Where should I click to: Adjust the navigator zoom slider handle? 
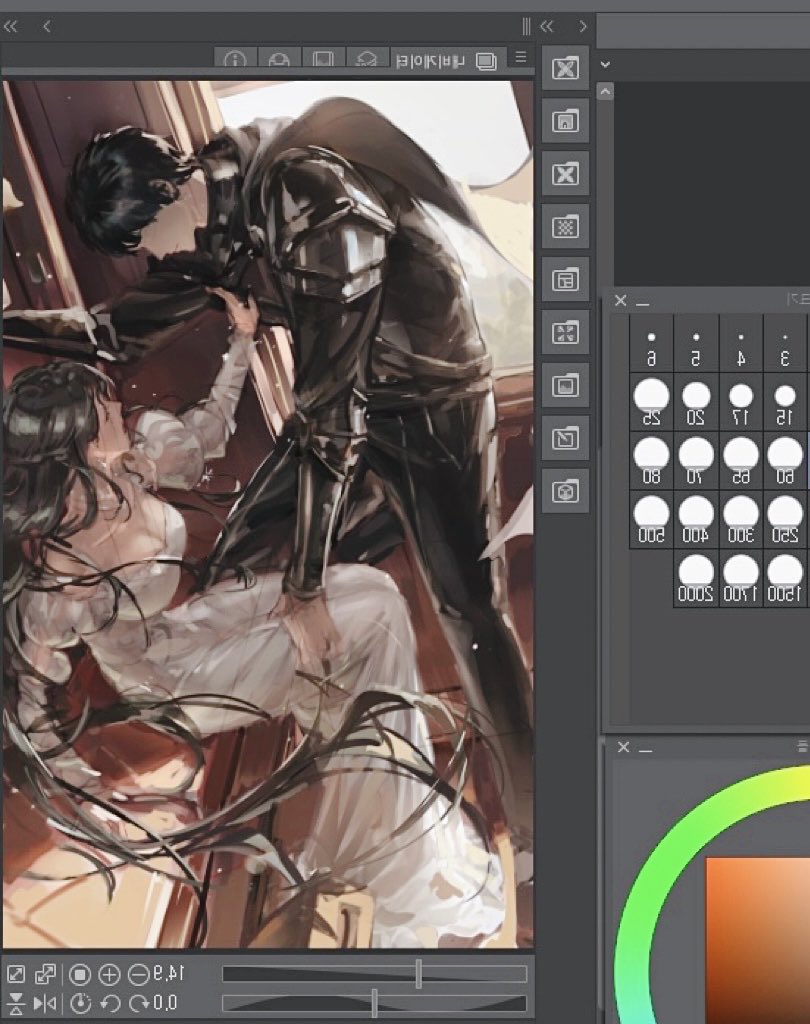pyautogui.click(x=419, y=974)
